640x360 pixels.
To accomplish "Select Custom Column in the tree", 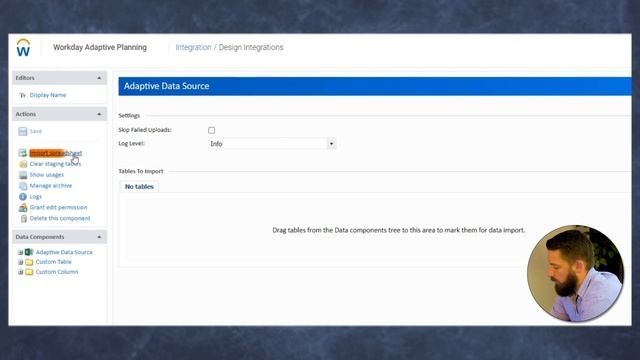I will coord(57,272).
